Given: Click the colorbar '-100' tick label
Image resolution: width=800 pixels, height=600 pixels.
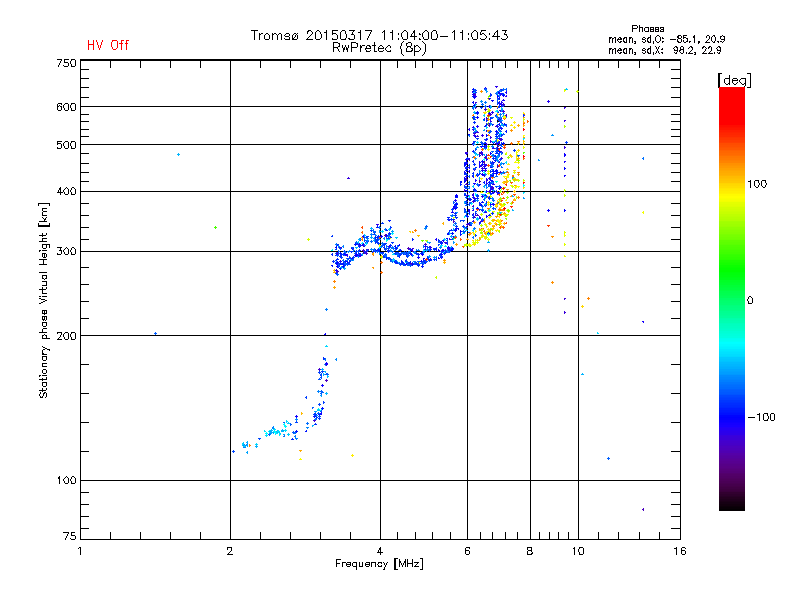Looking at the screenshot, I should [x=761, y=417].
